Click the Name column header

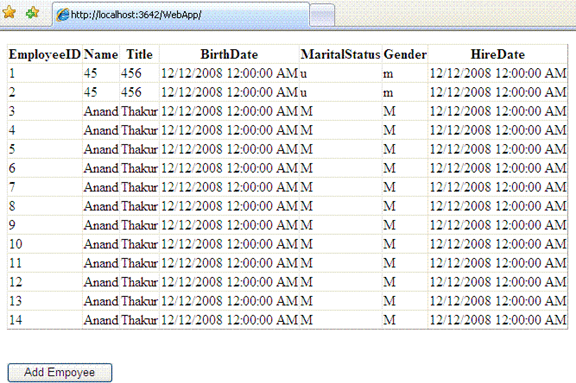101,54
